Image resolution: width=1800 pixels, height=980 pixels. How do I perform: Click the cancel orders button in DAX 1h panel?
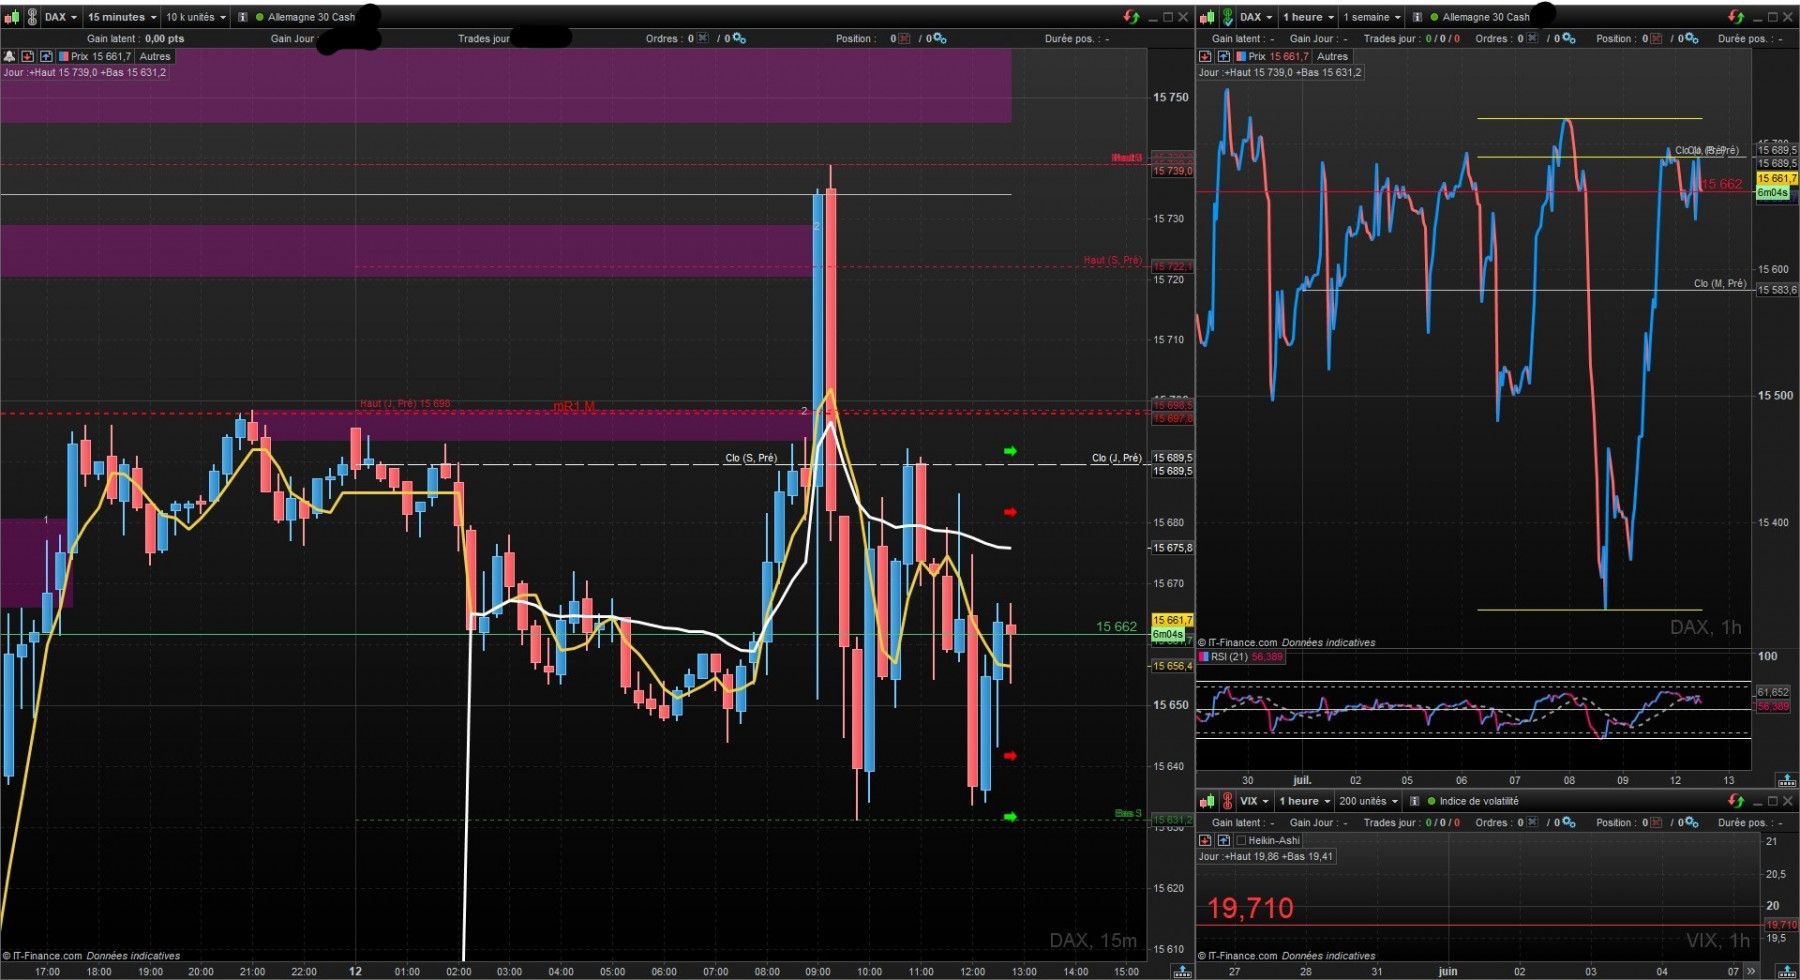coord(1531,38)
